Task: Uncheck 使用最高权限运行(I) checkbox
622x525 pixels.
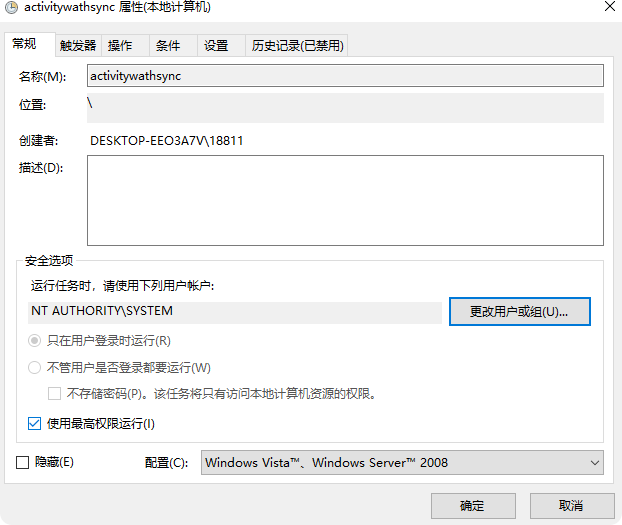Action: click(35, 424)
